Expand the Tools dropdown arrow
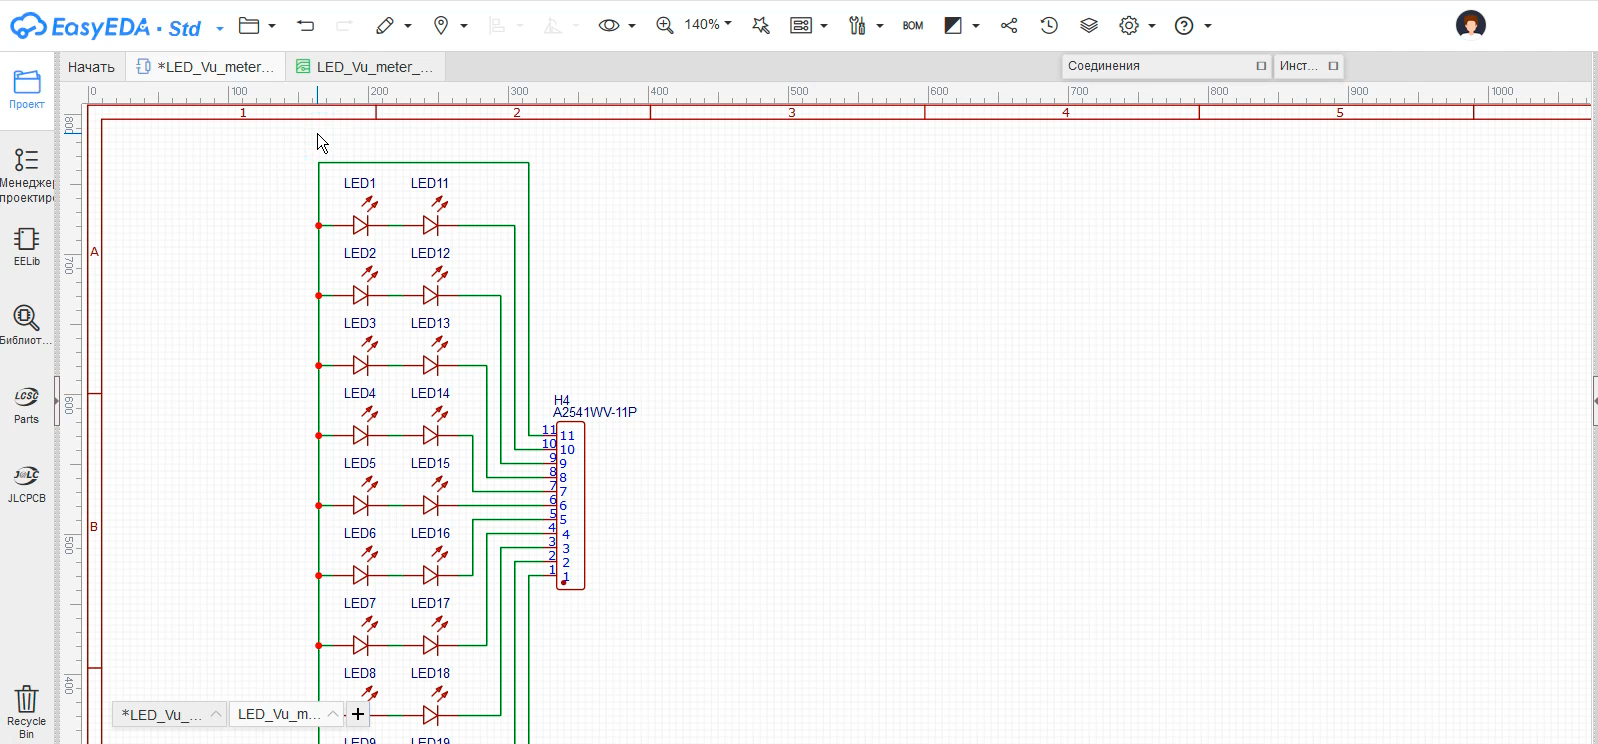Image resolution: width=1598 pixels, height=744 pixels. [x=880, y=26]
